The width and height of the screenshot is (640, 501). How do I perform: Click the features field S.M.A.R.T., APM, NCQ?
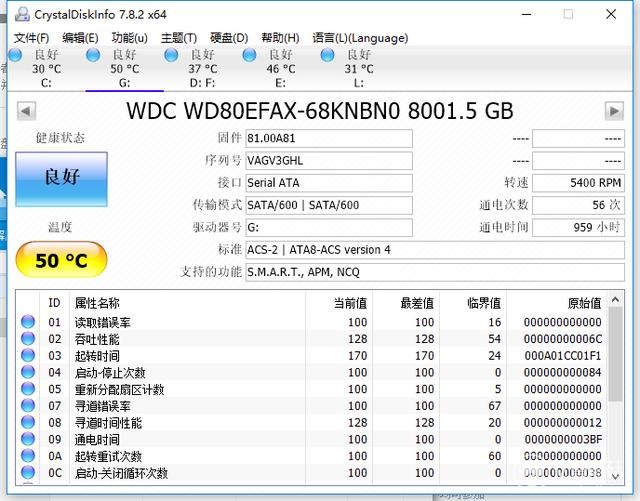435,272
